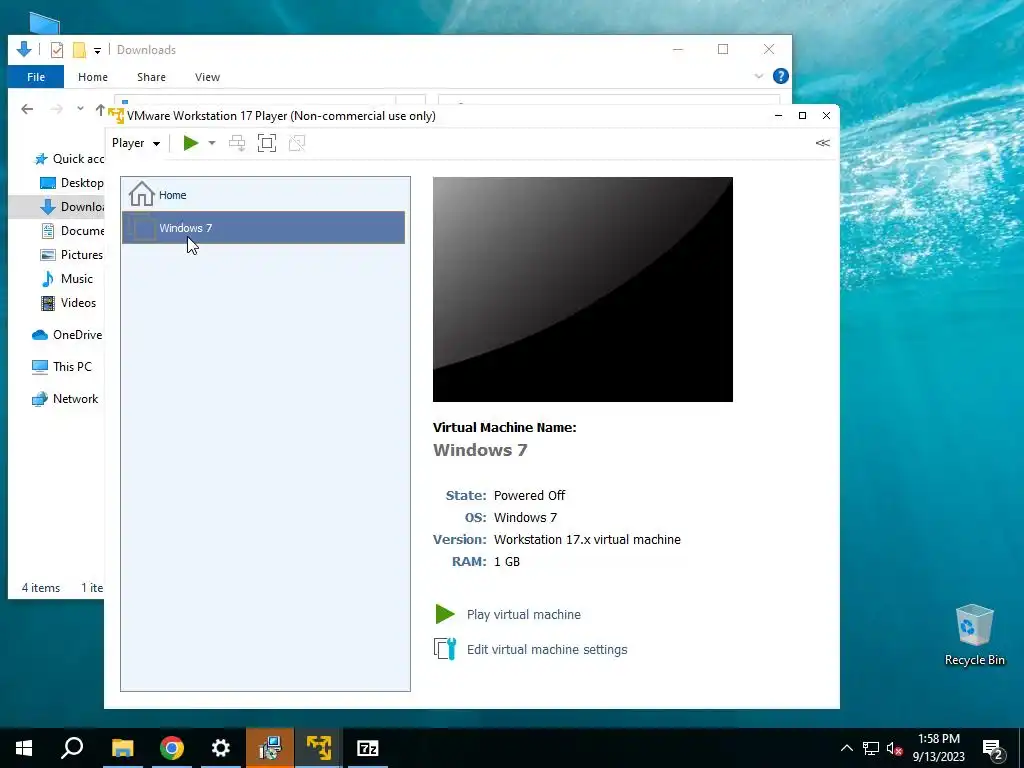Click the Up arrow in Explorer navigation

(100, 109)
